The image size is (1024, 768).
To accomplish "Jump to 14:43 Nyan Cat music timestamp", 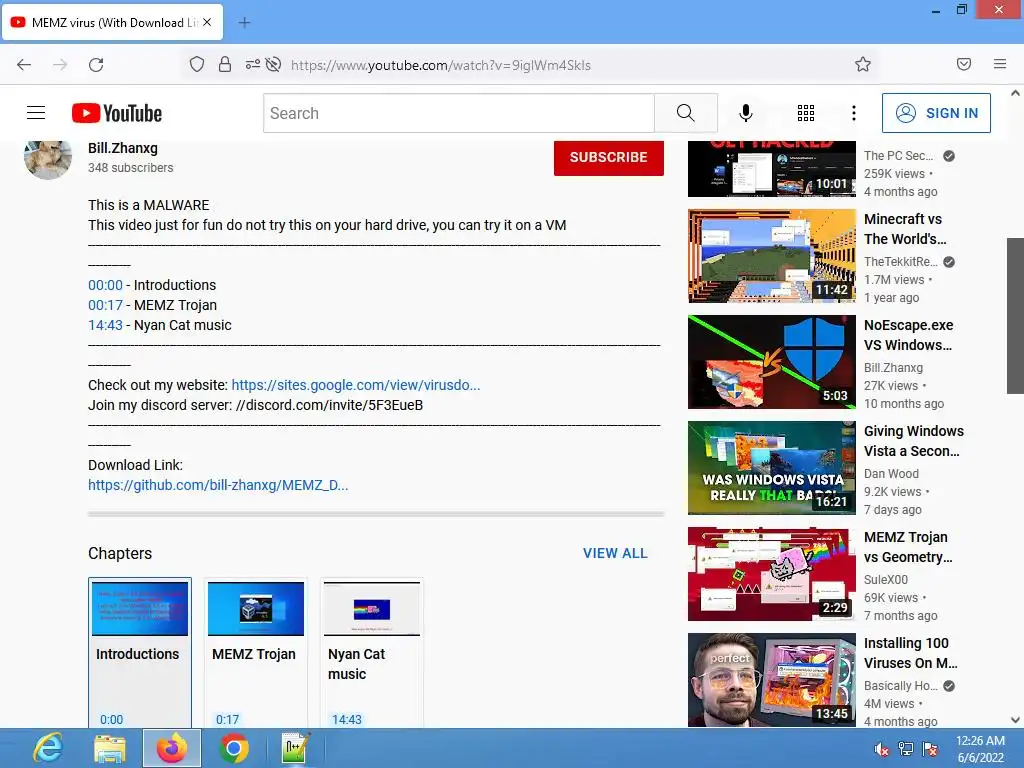I will pyautogui.click(x=105, y=325).
